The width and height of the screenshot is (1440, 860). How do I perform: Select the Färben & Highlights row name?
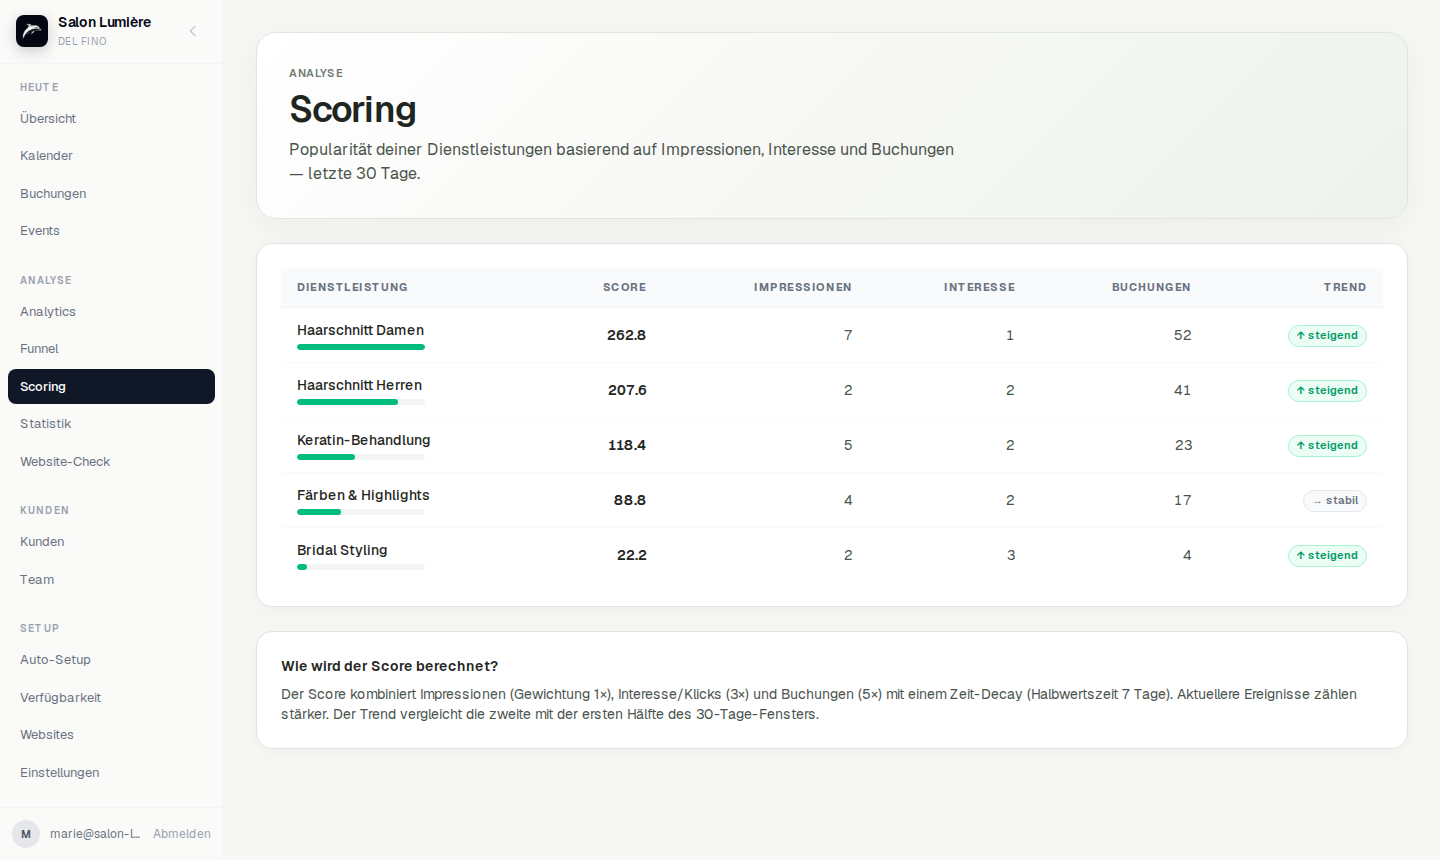coord(363,495)
